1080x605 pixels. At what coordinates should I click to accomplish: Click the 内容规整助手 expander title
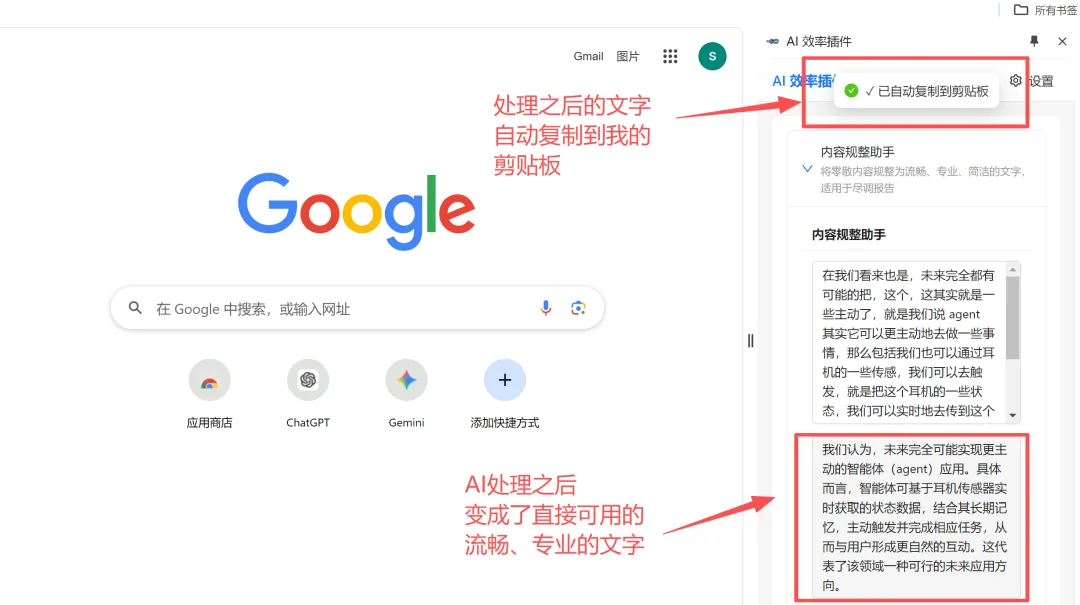[857, 152]
